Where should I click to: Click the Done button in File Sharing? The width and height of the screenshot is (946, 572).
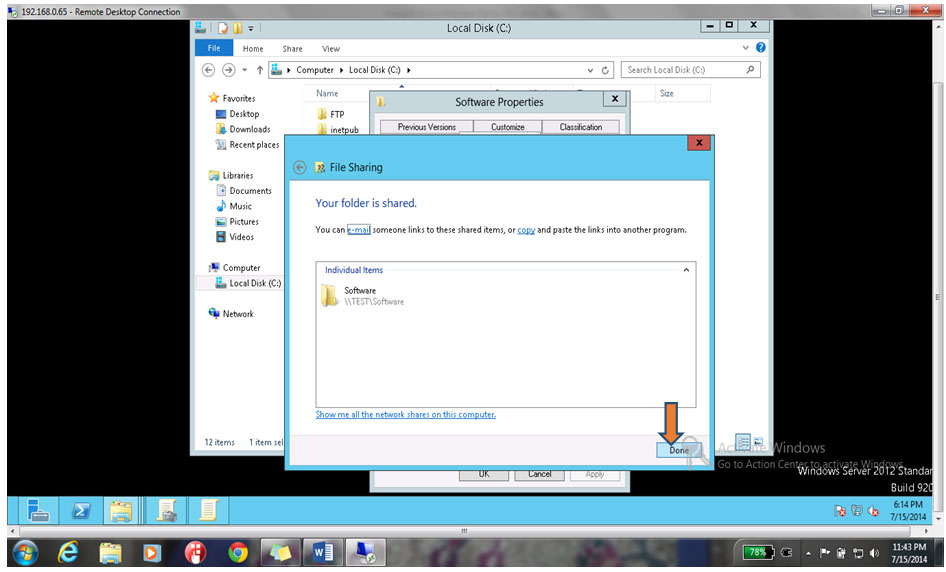(x=678, y=450)
